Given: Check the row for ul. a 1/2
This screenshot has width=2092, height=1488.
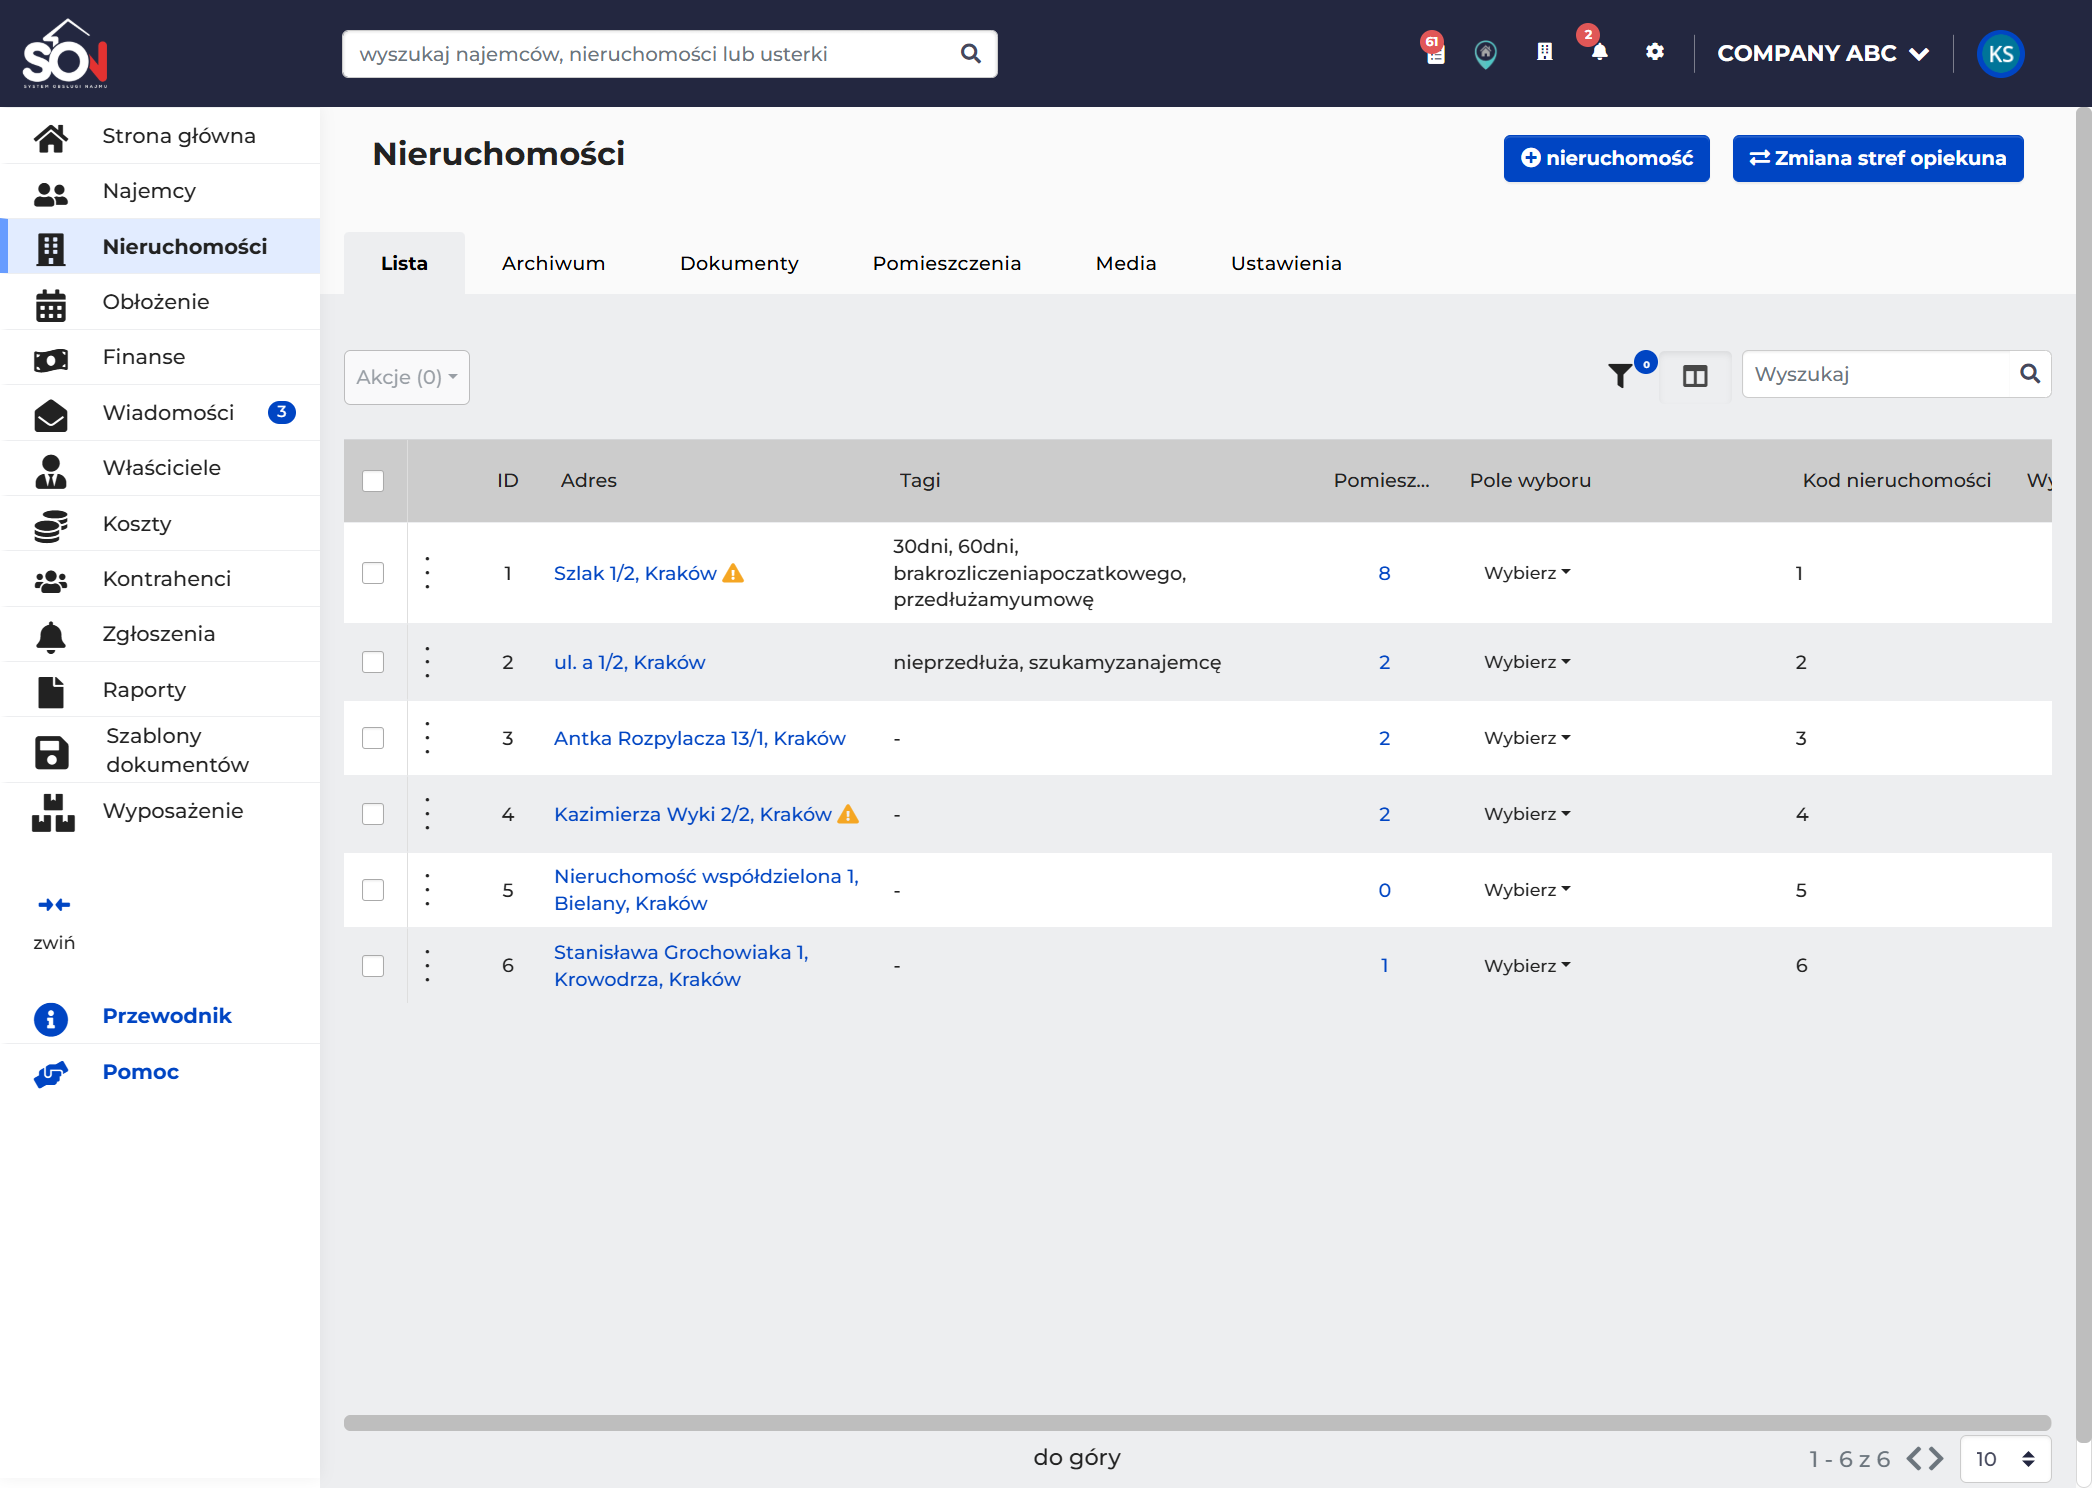Looking at the screenshot, I should 373,662.
